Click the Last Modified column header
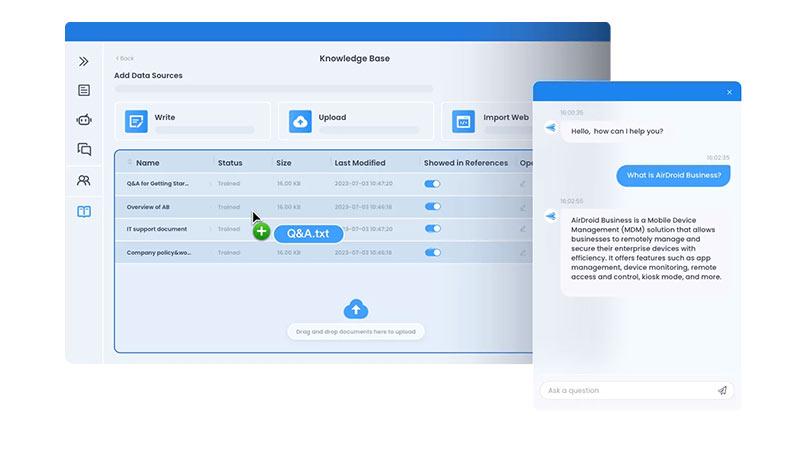The width and height of the screenshot is (800, 450). (x=360, y=163)
